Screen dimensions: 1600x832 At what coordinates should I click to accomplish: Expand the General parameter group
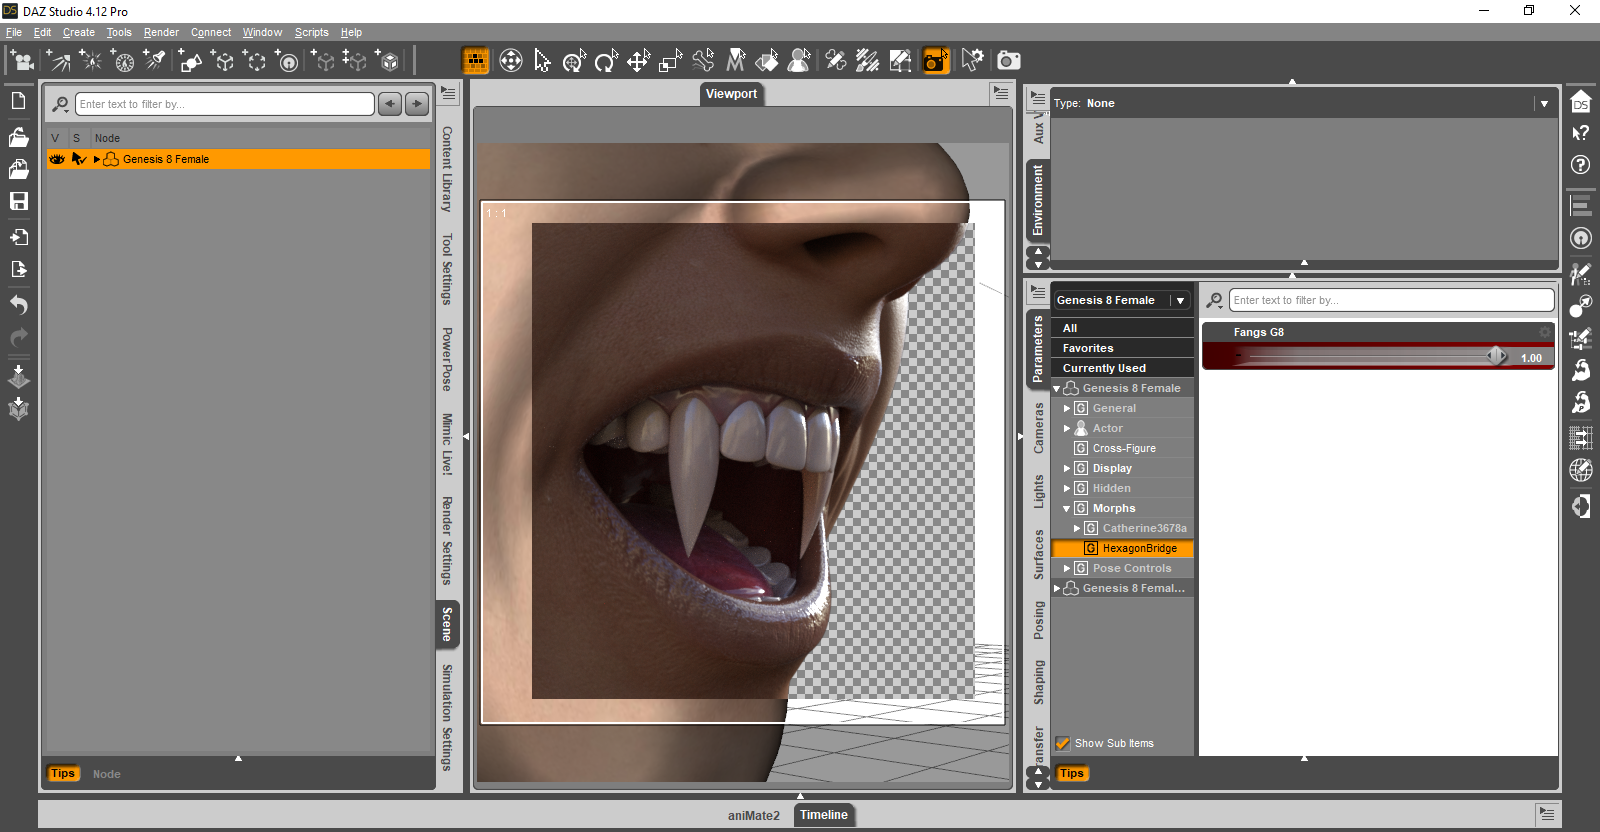[x=1067, y=408]
